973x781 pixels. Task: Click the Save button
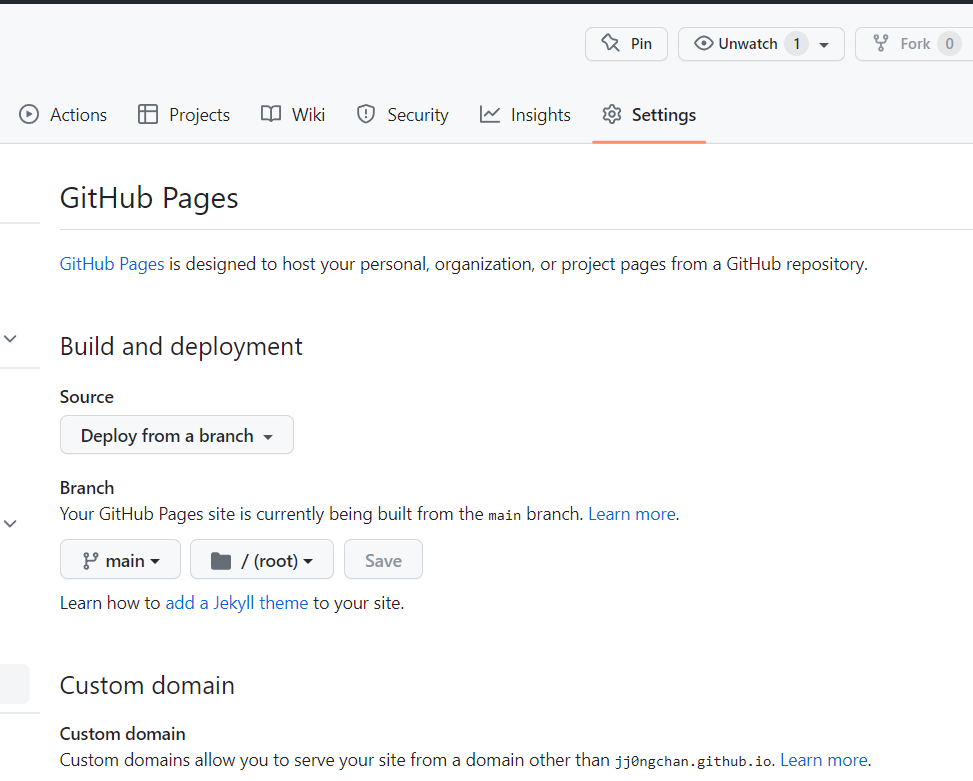383,560
